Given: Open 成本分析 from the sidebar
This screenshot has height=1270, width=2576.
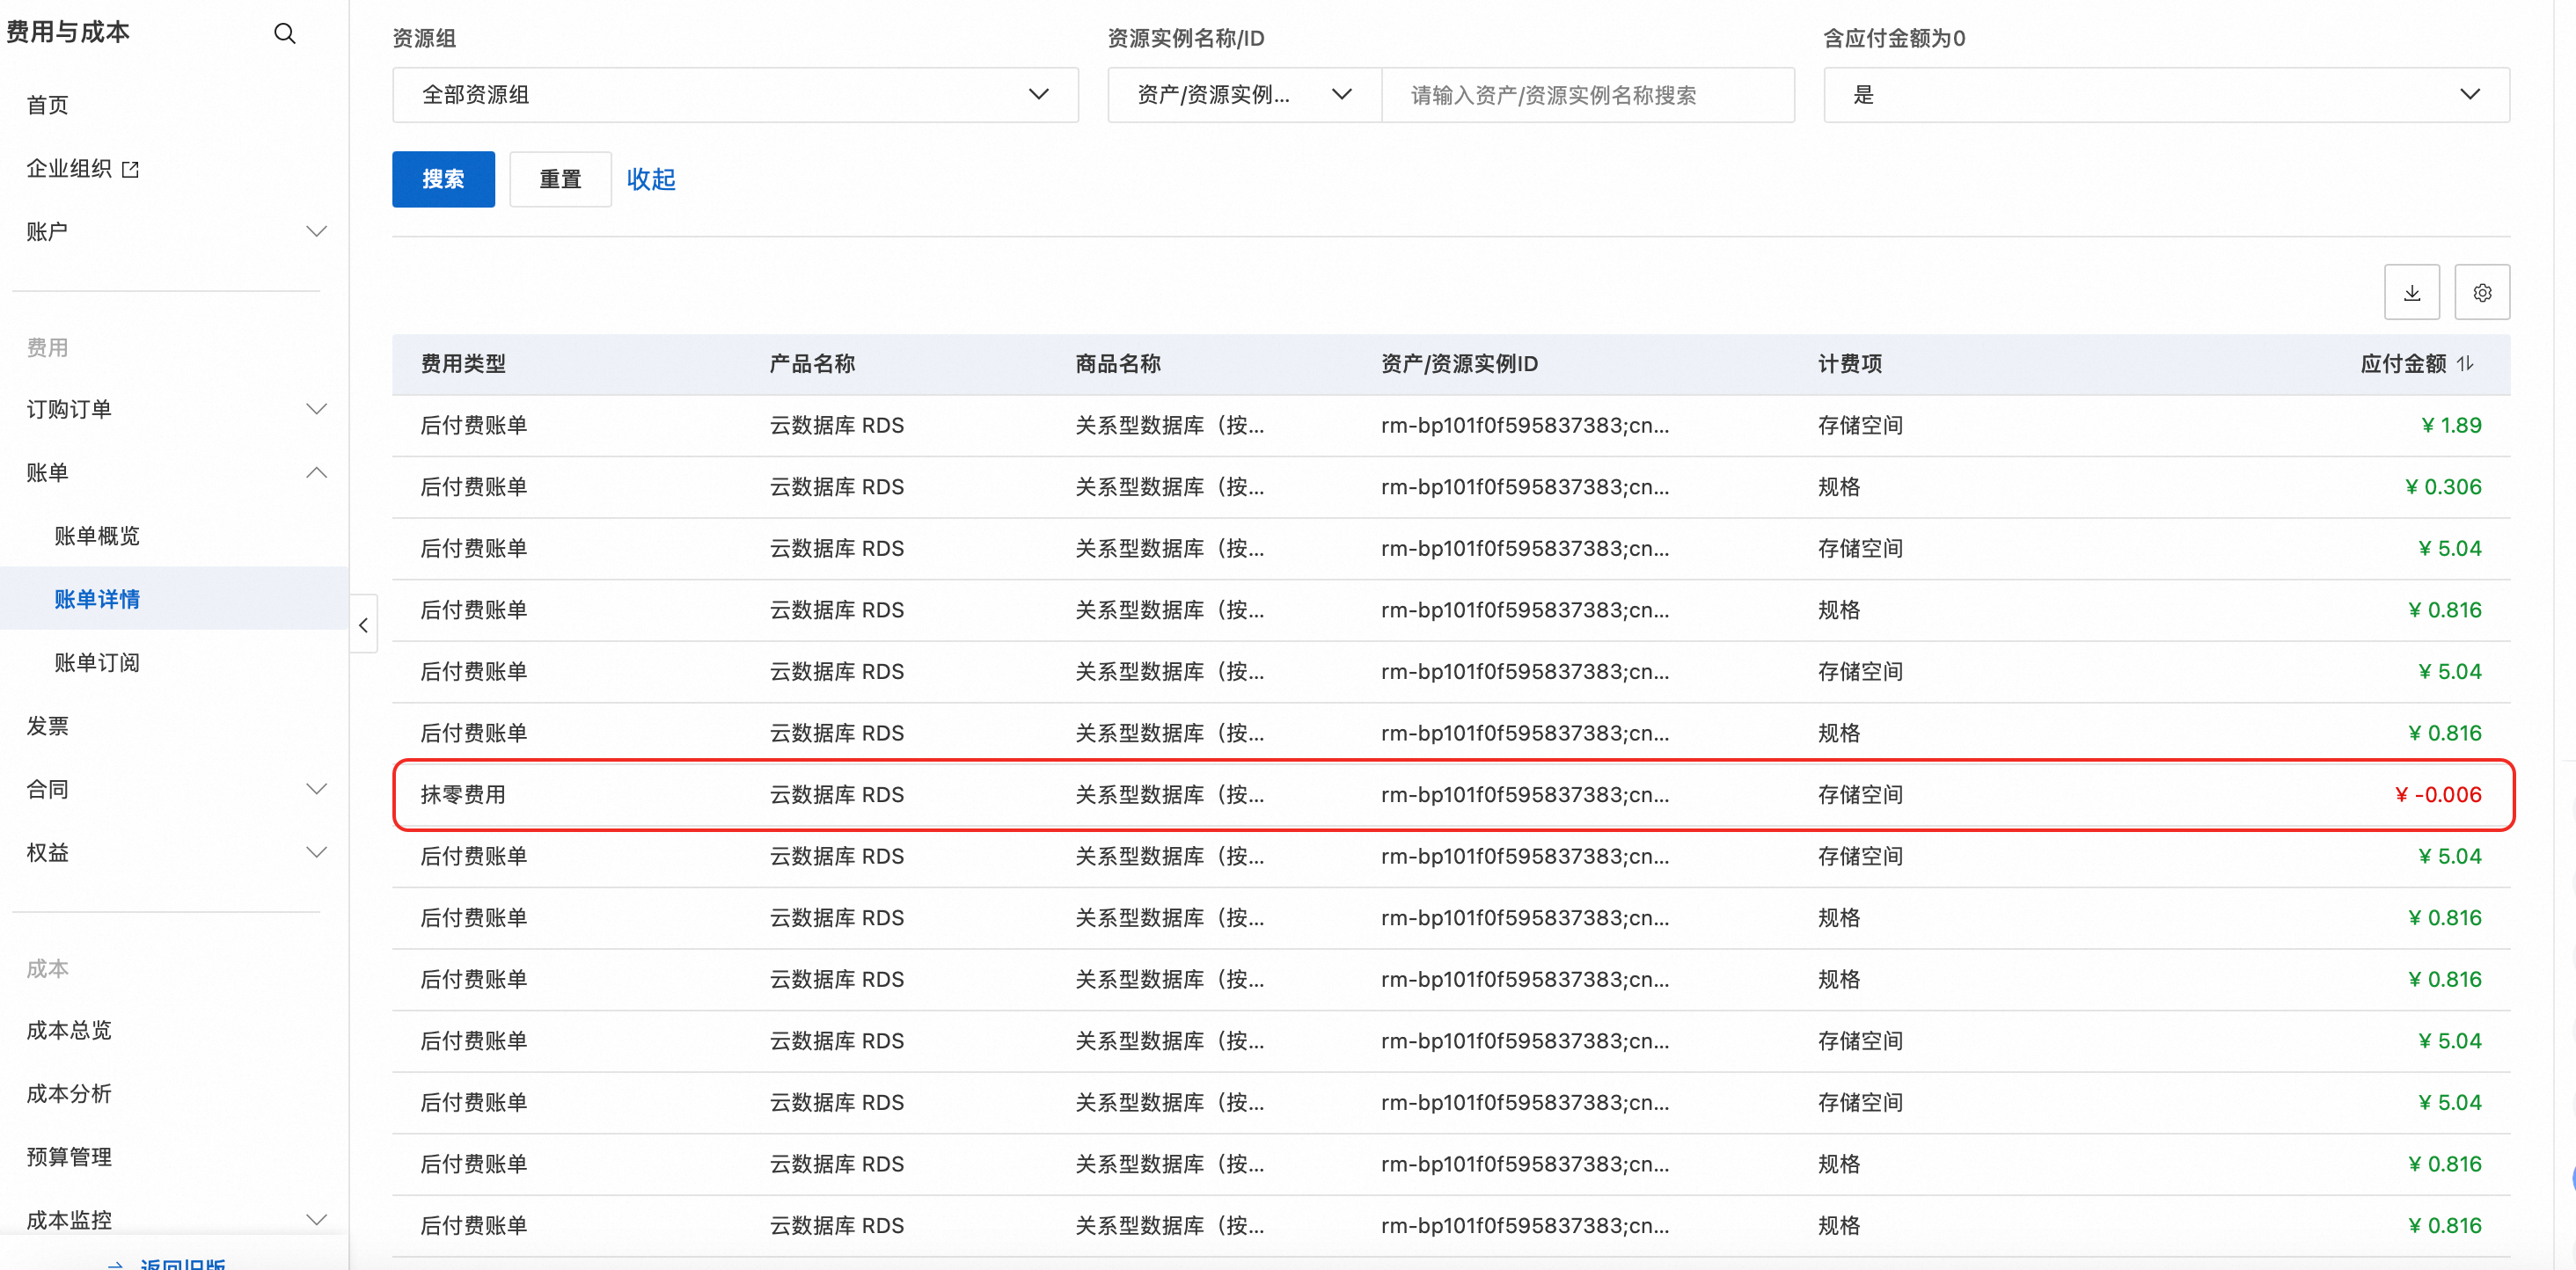Looking at the screenshot, I should pos(69,1093).
